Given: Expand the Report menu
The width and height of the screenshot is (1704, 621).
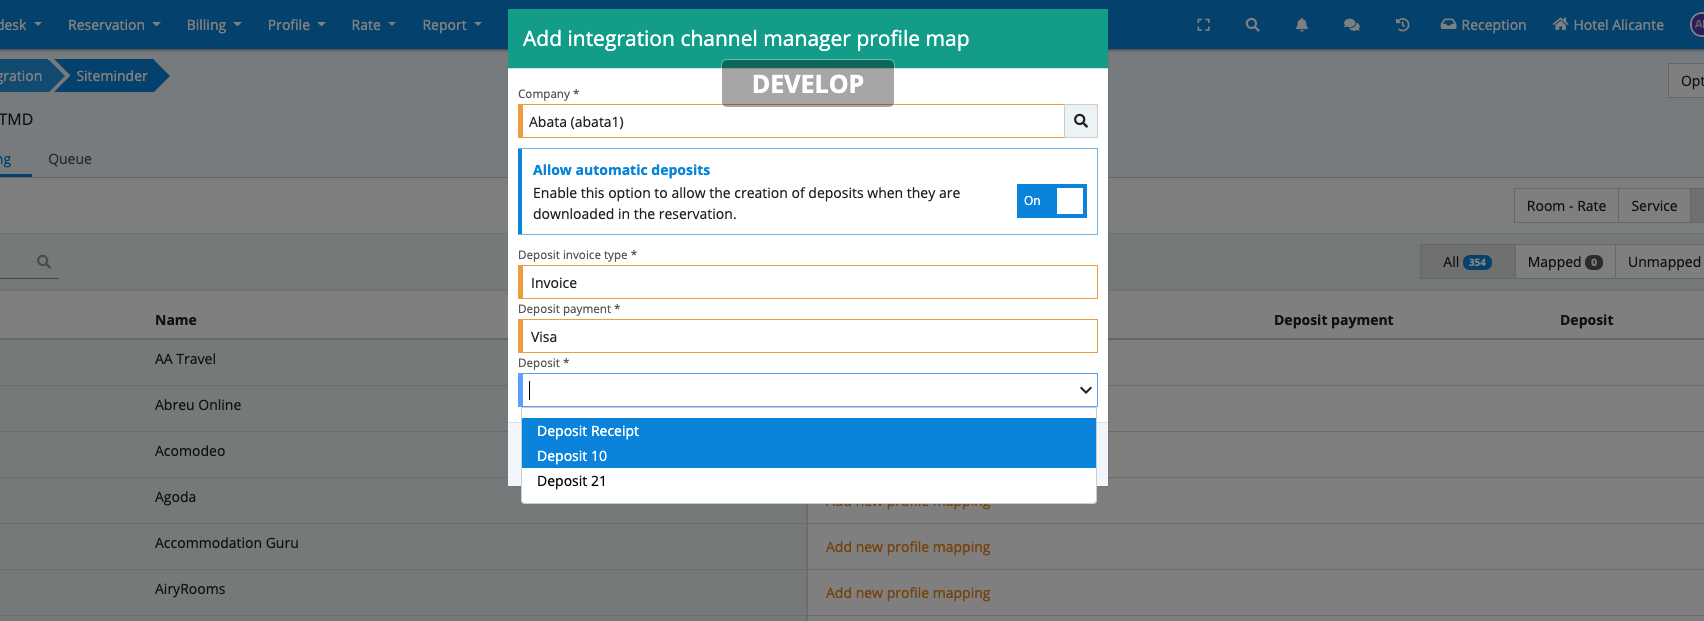Looking at the screenshot, I should coord(451,25).
